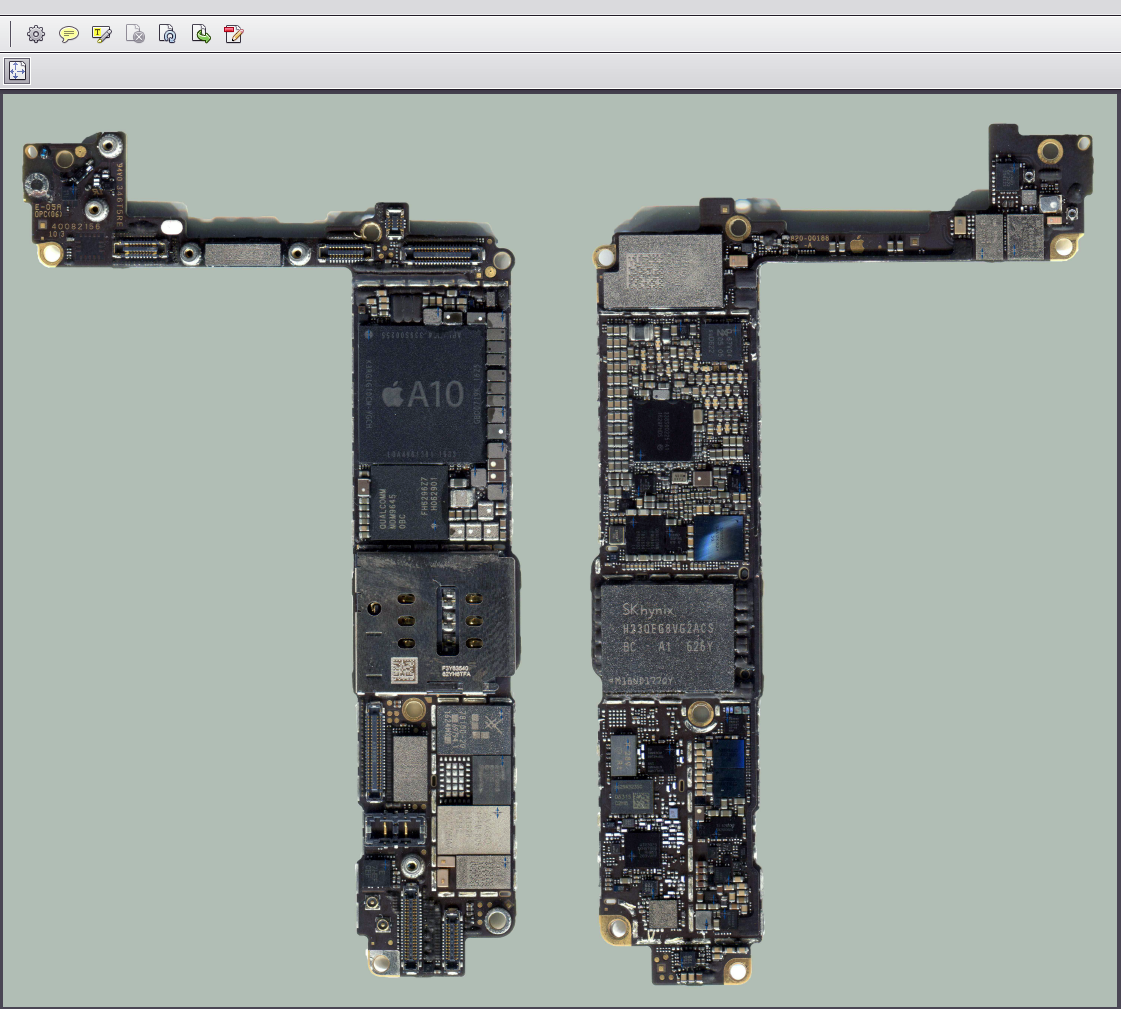
Task: Click the rotate page icon
Action: [168, 35]
